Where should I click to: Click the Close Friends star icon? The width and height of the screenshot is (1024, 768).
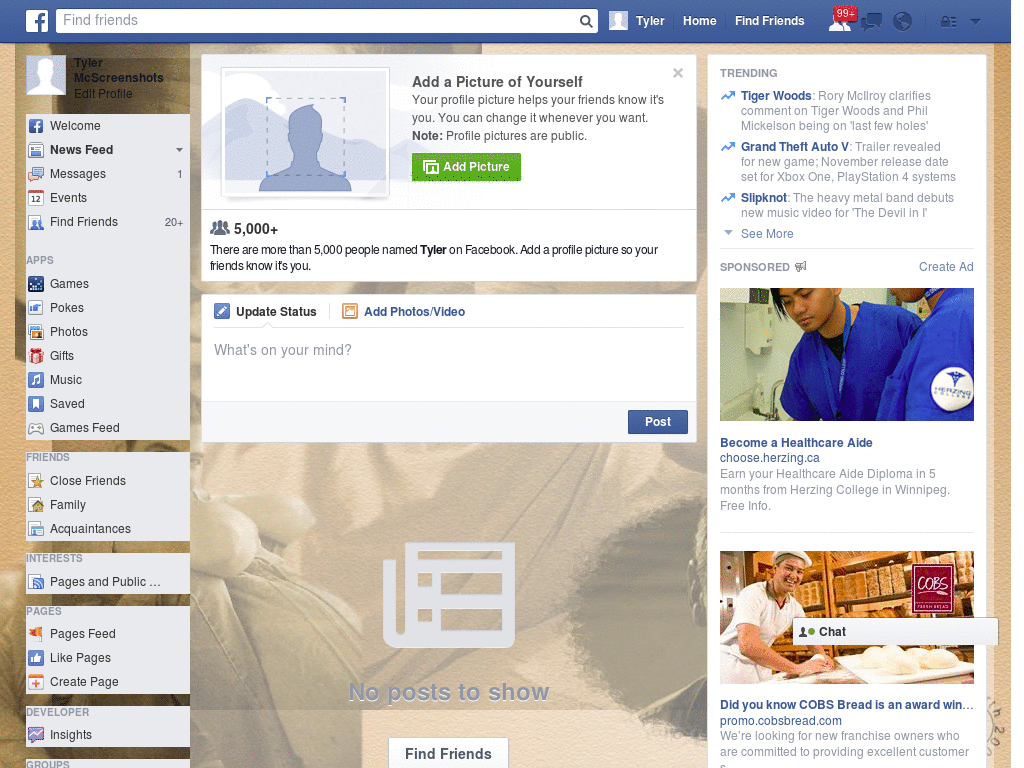coord(36,481)
